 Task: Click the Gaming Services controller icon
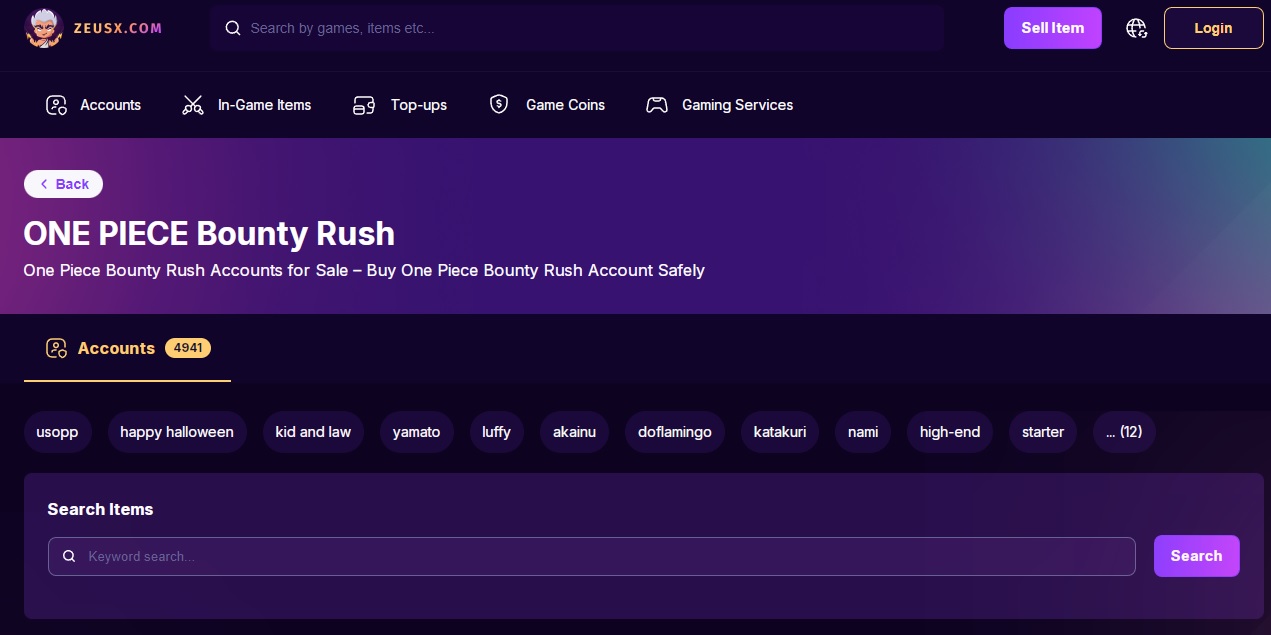657,105
